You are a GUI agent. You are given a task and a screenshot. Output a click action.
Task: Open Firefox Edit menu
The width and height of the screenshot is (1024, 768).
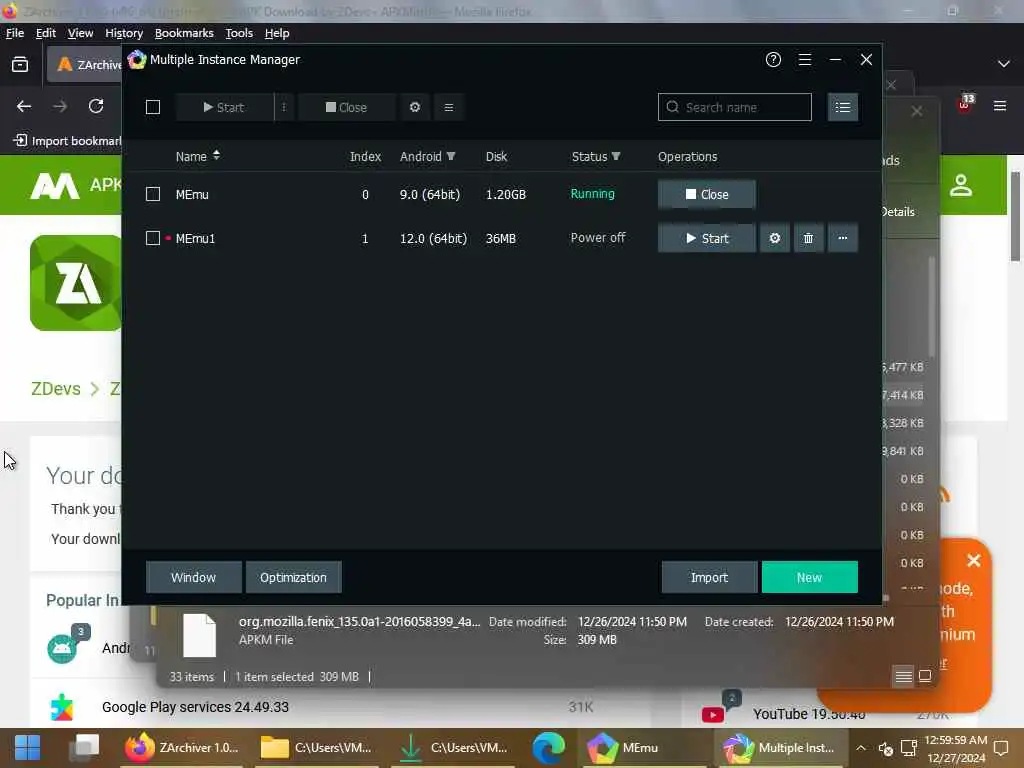coord(46,33)
